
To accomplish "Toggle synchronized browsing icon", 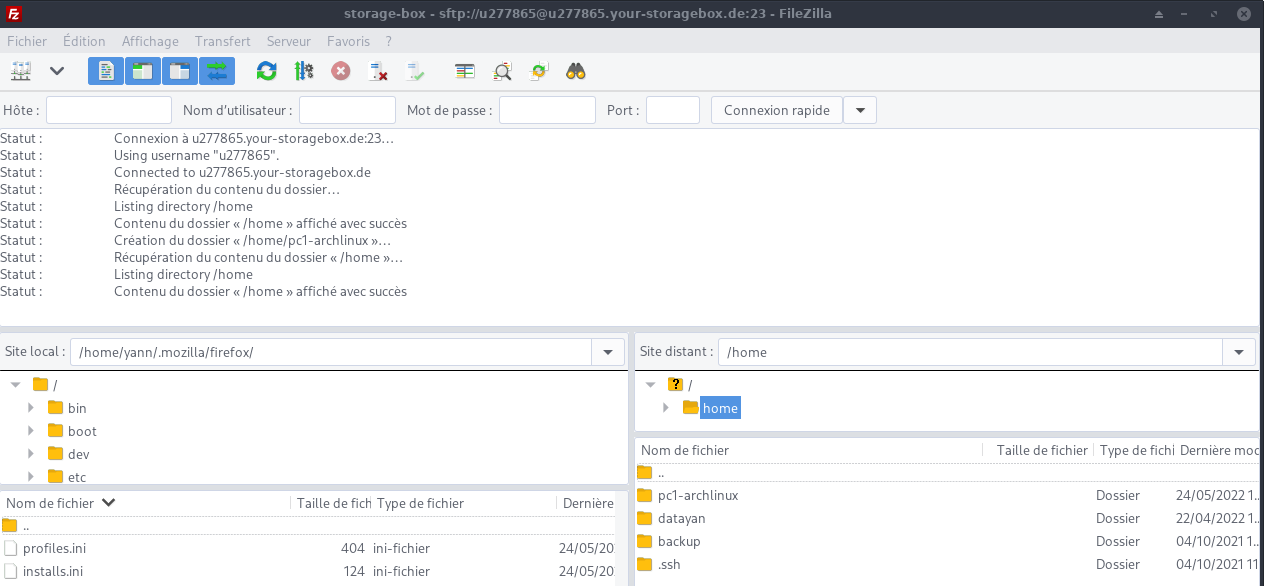I will point(539,71).
